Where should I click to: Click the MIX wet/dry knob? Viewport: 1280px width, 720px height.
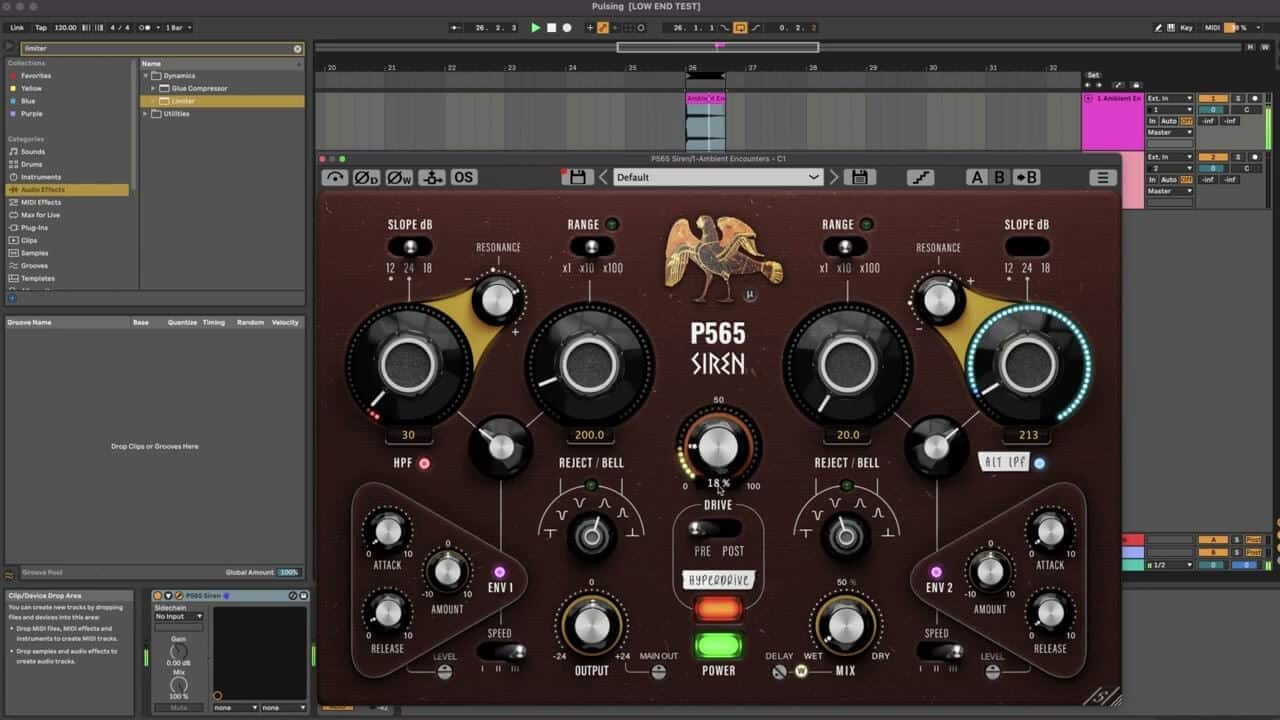[846, 625]
